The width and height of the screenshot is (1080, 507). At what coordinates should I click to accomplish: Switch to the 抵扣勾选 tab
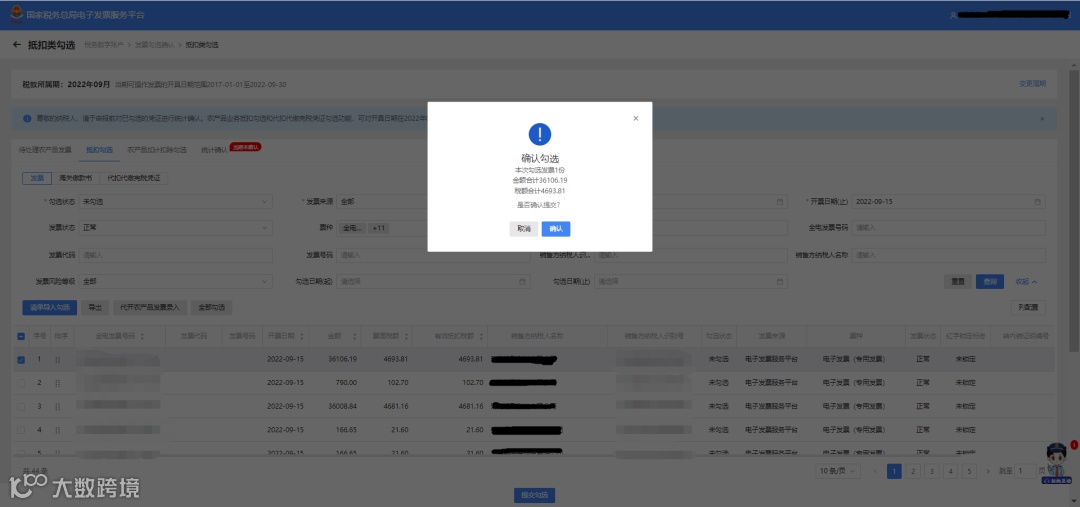tap(99, 149)
